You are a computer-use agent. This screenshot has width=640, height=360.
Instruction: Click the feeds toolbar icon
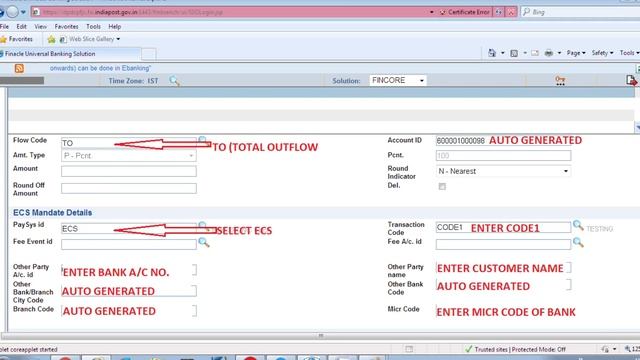(x=514, y=53)
